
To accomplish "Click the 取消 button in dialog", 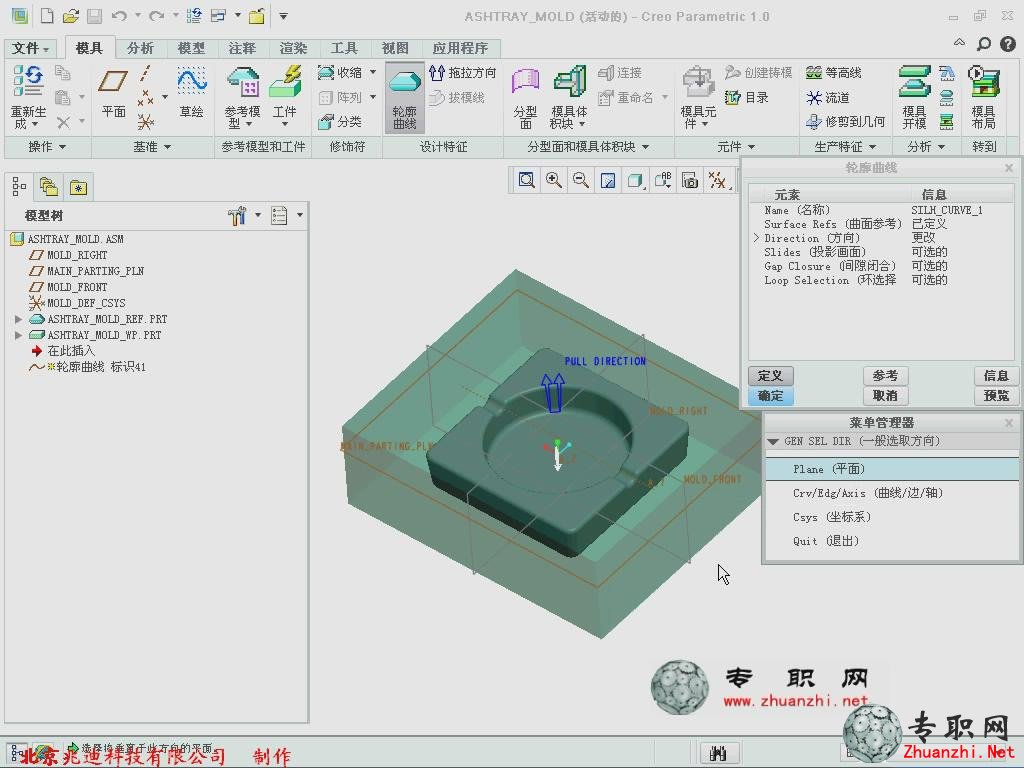I will click(x=885, y=396).
